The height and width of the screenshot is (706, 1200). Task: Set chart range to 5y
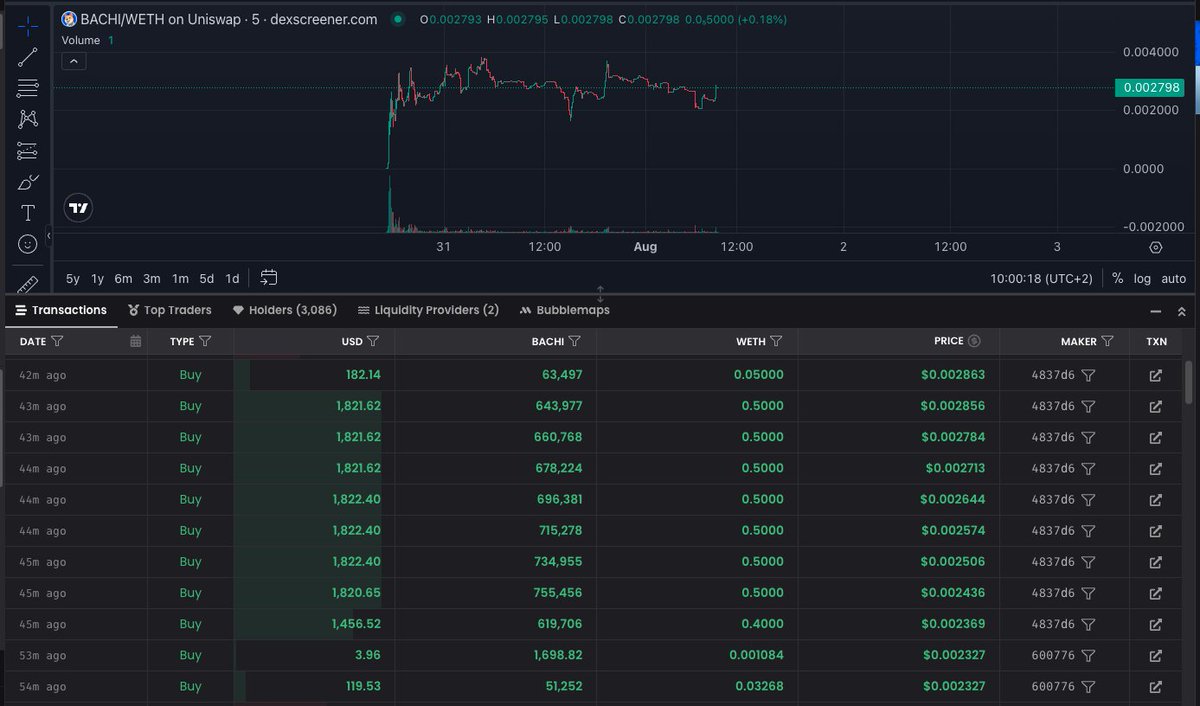click(x=73, y=278)
